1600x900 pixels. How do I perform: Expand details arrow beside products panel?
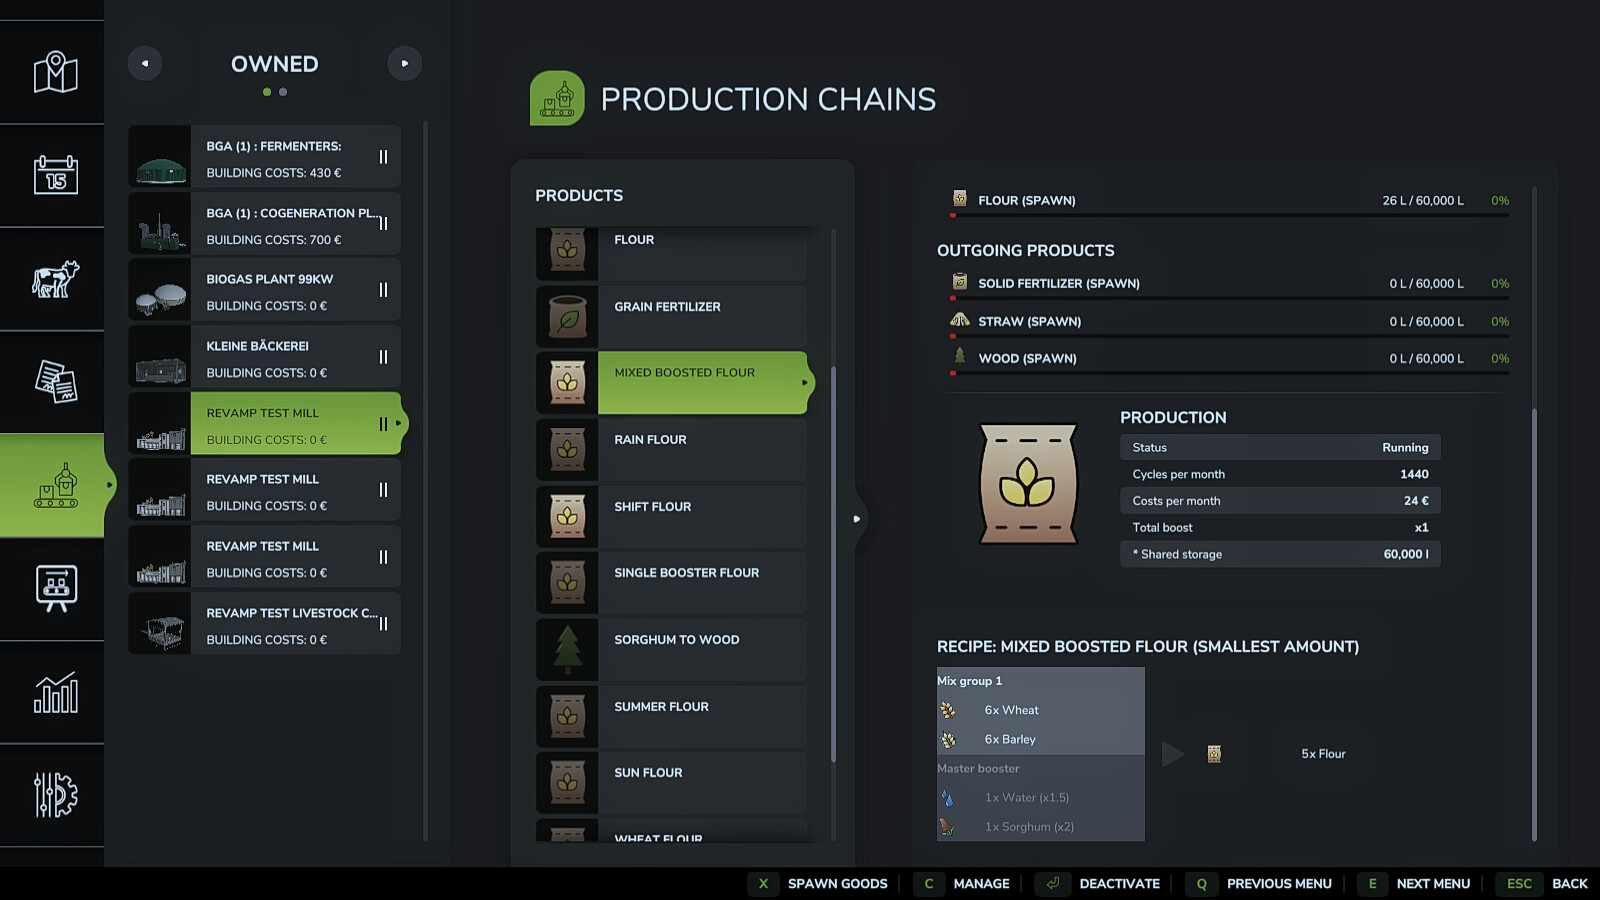[x=856, y=519]
